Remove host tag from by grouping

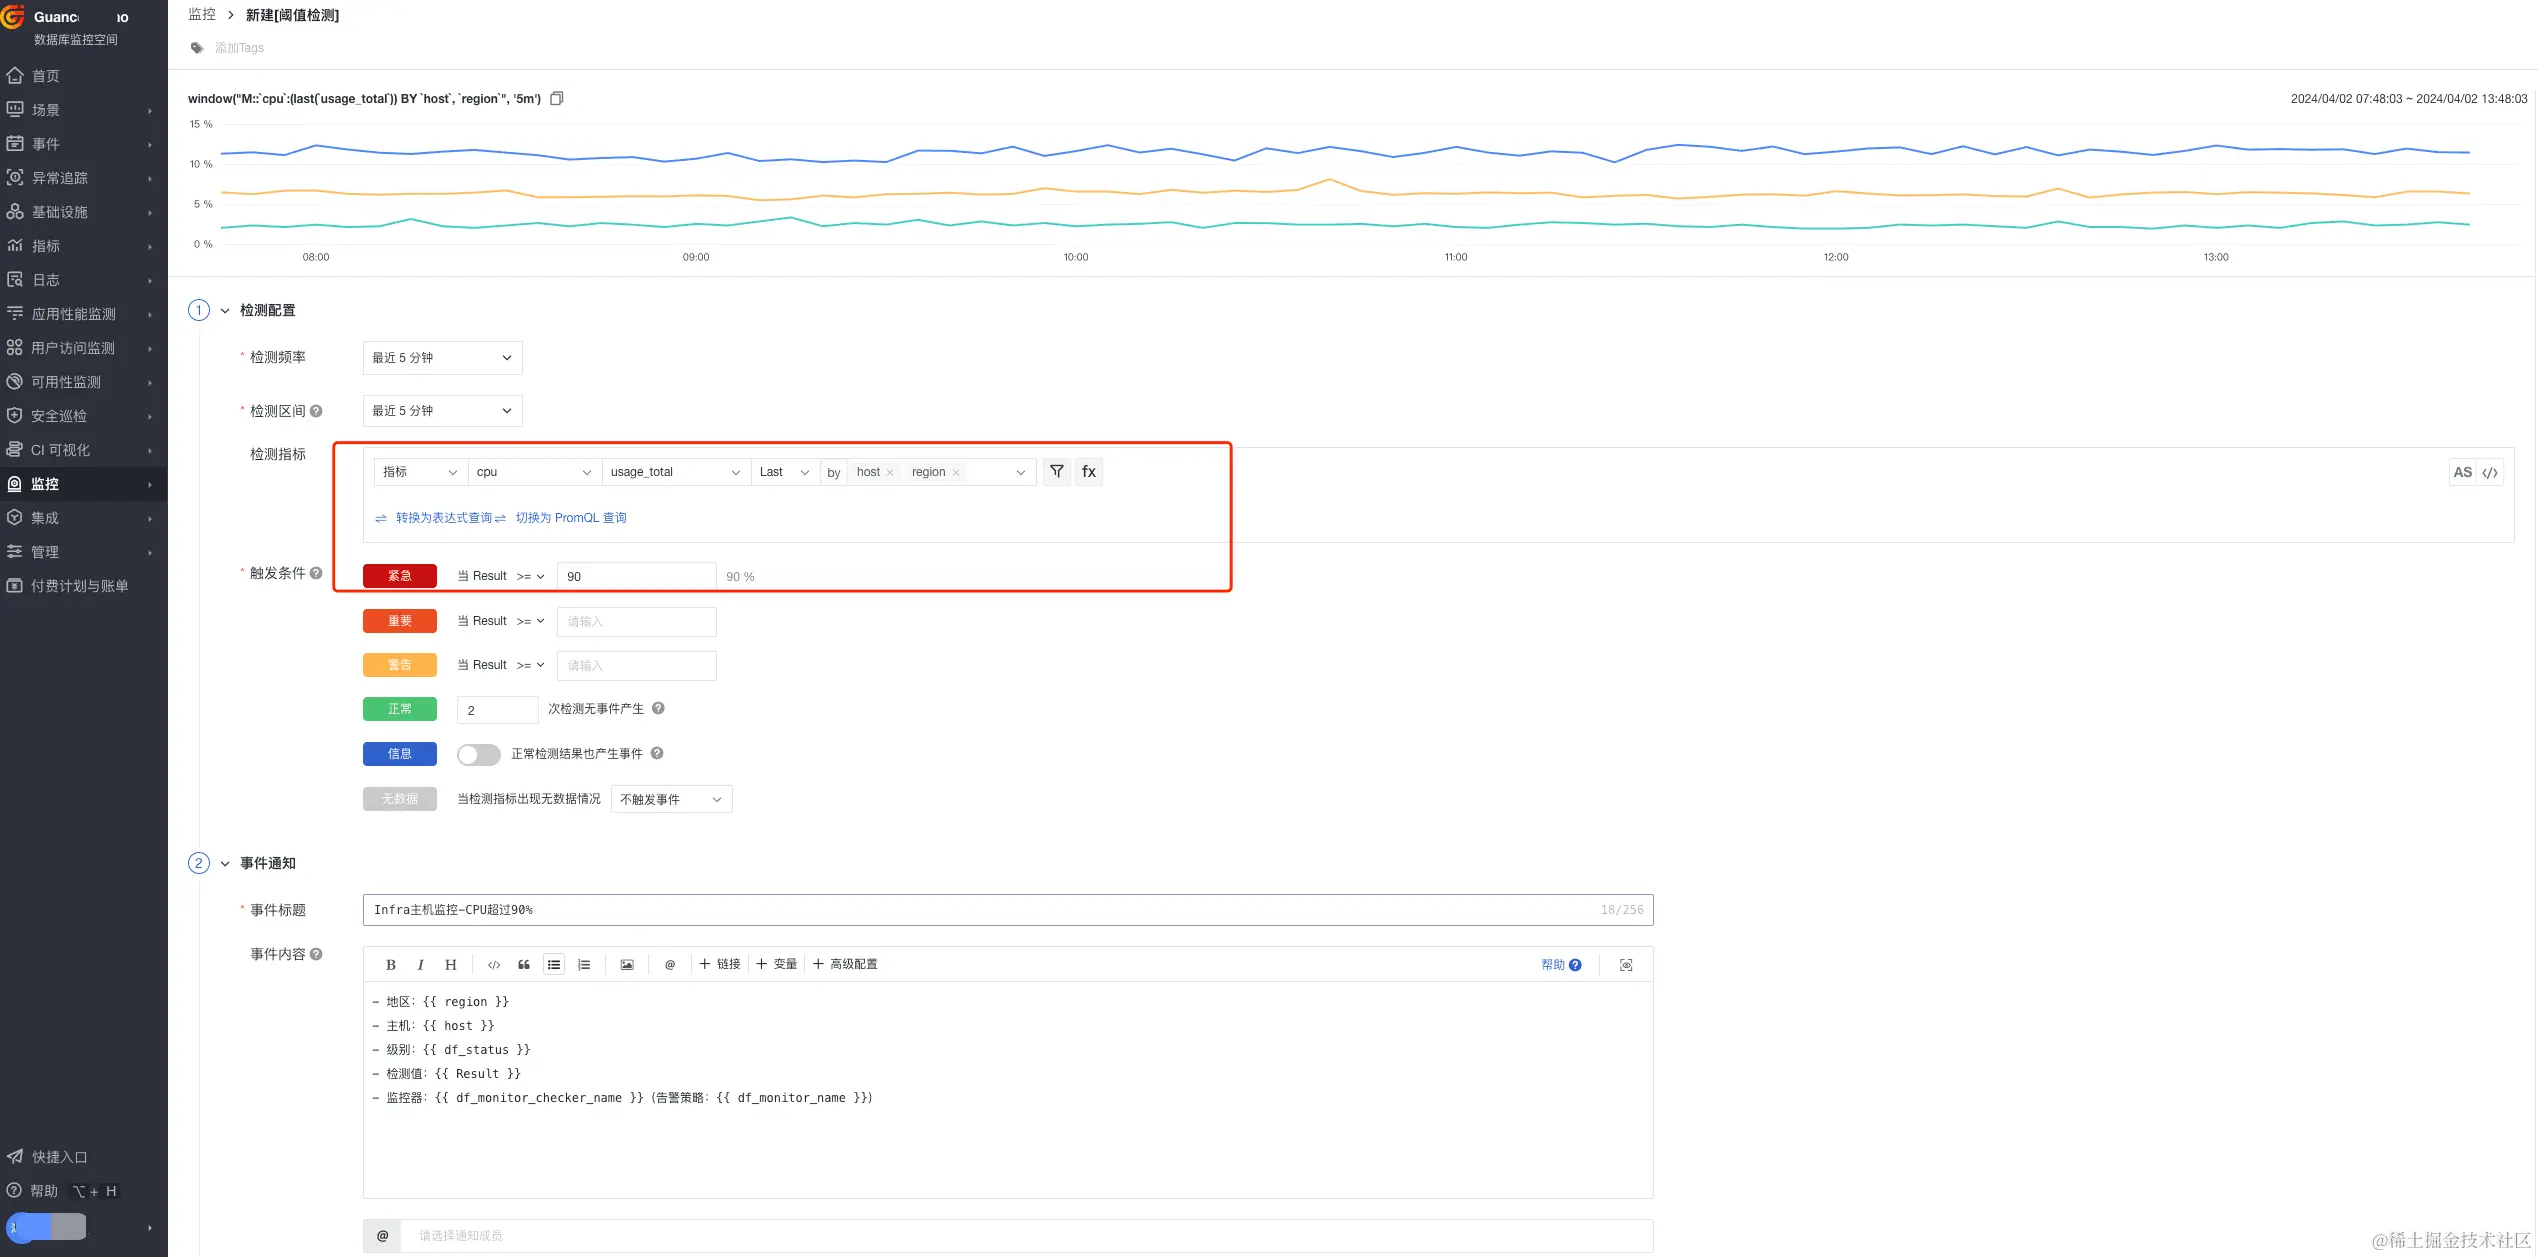[890, 473]
